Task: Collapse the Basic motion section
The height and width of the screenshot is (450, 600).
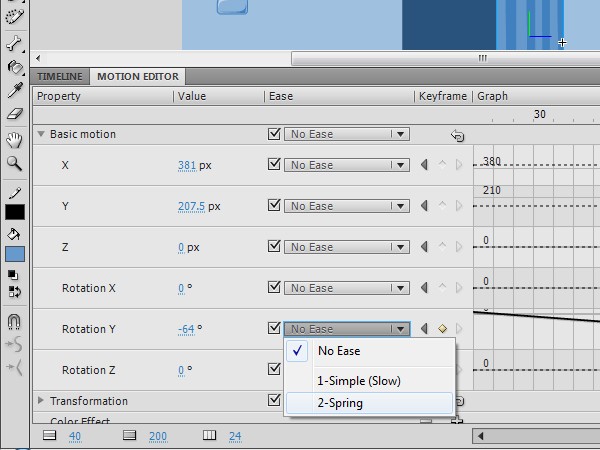Action: click(41, 134)
